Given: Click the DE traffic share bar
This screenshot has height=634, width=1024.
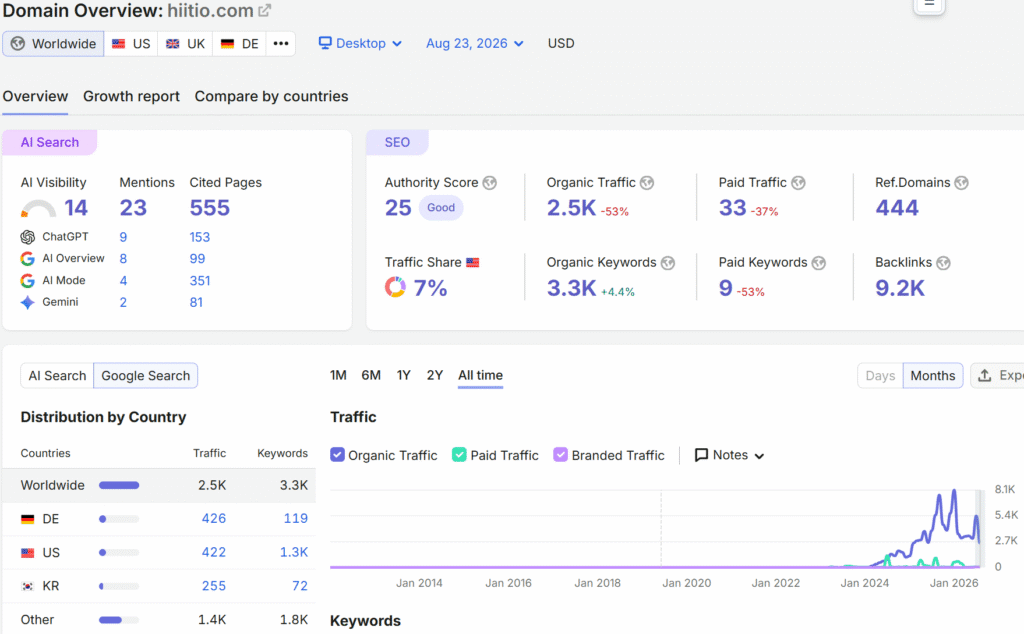Looking at the screenshot, I should click(119, 519).
